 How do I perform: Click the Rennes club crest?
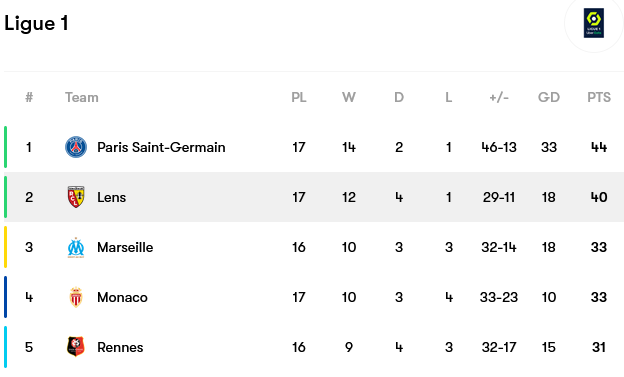(x=76, y=347)
